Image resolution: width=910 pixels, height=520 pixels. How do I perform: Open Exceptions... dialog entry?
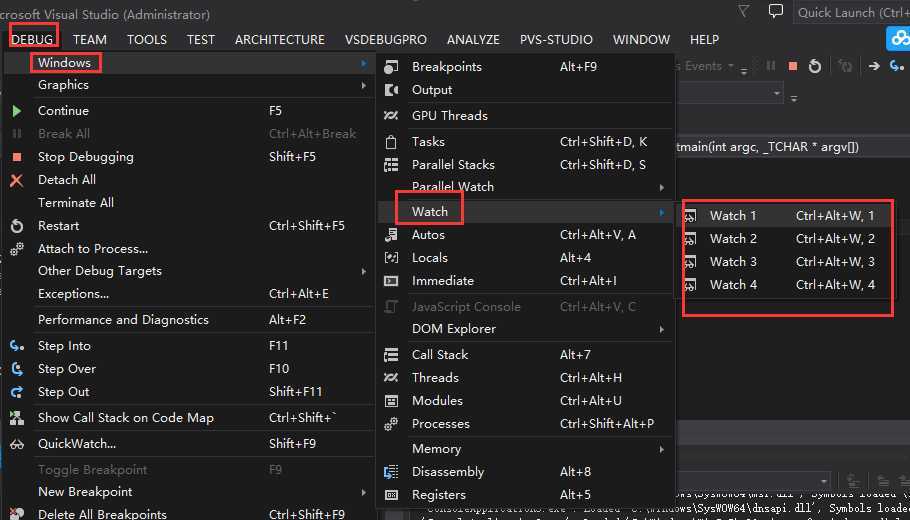click(73, 294)
